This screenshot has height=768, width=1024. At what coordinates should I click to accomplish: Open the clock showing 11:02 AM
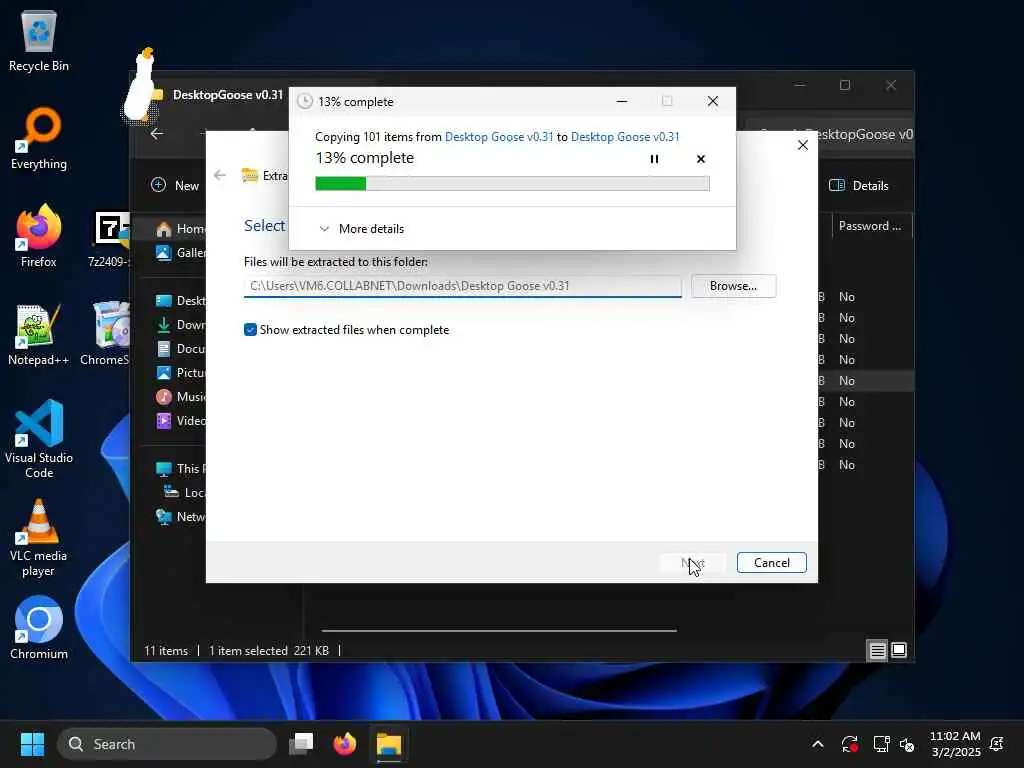click(x=955, y=744)
